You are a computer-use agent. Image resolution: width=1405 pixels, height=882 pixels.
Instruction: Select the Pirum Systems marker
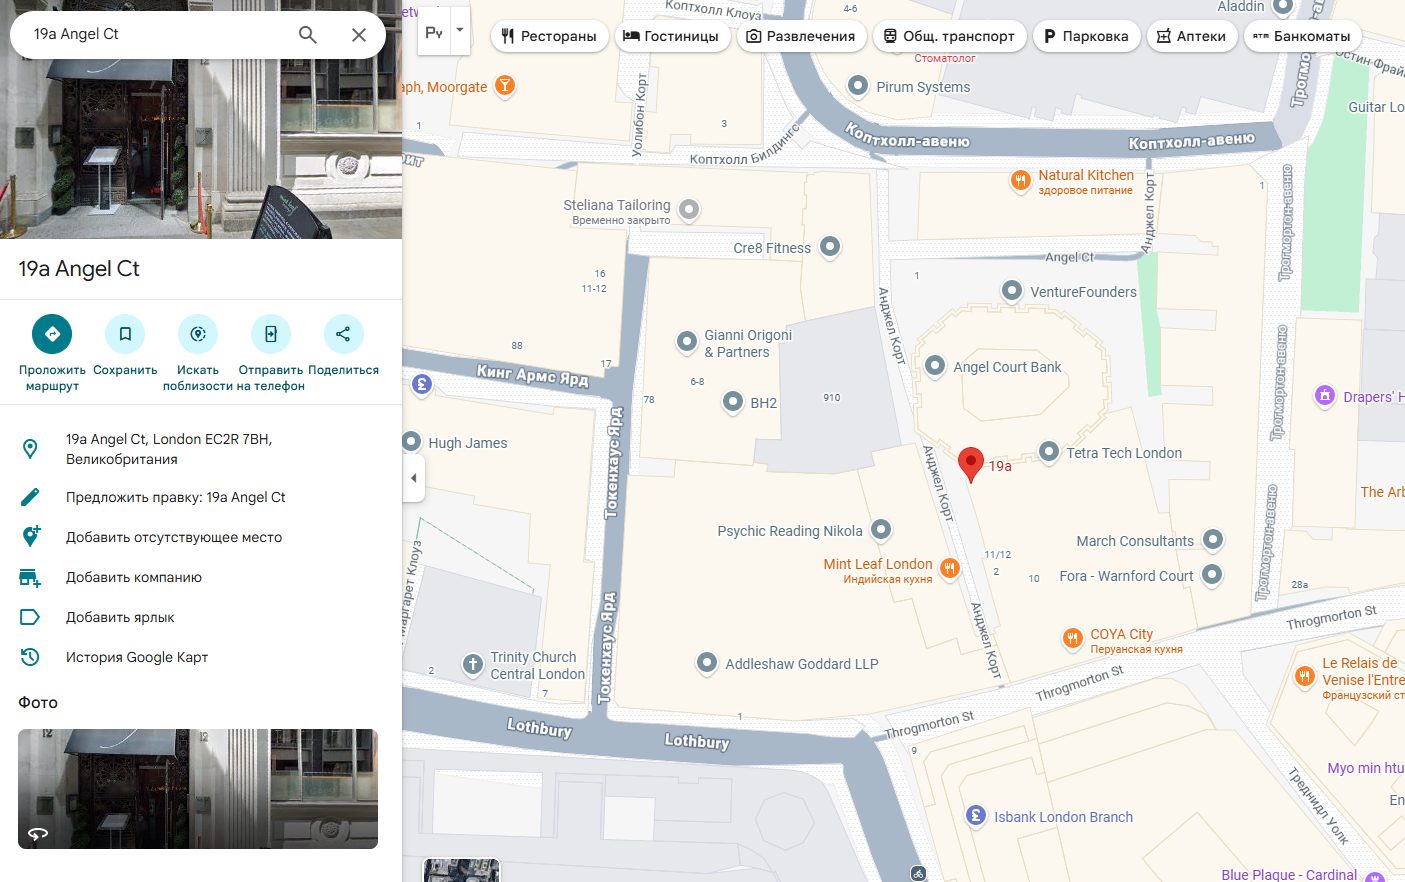point(857,85)
